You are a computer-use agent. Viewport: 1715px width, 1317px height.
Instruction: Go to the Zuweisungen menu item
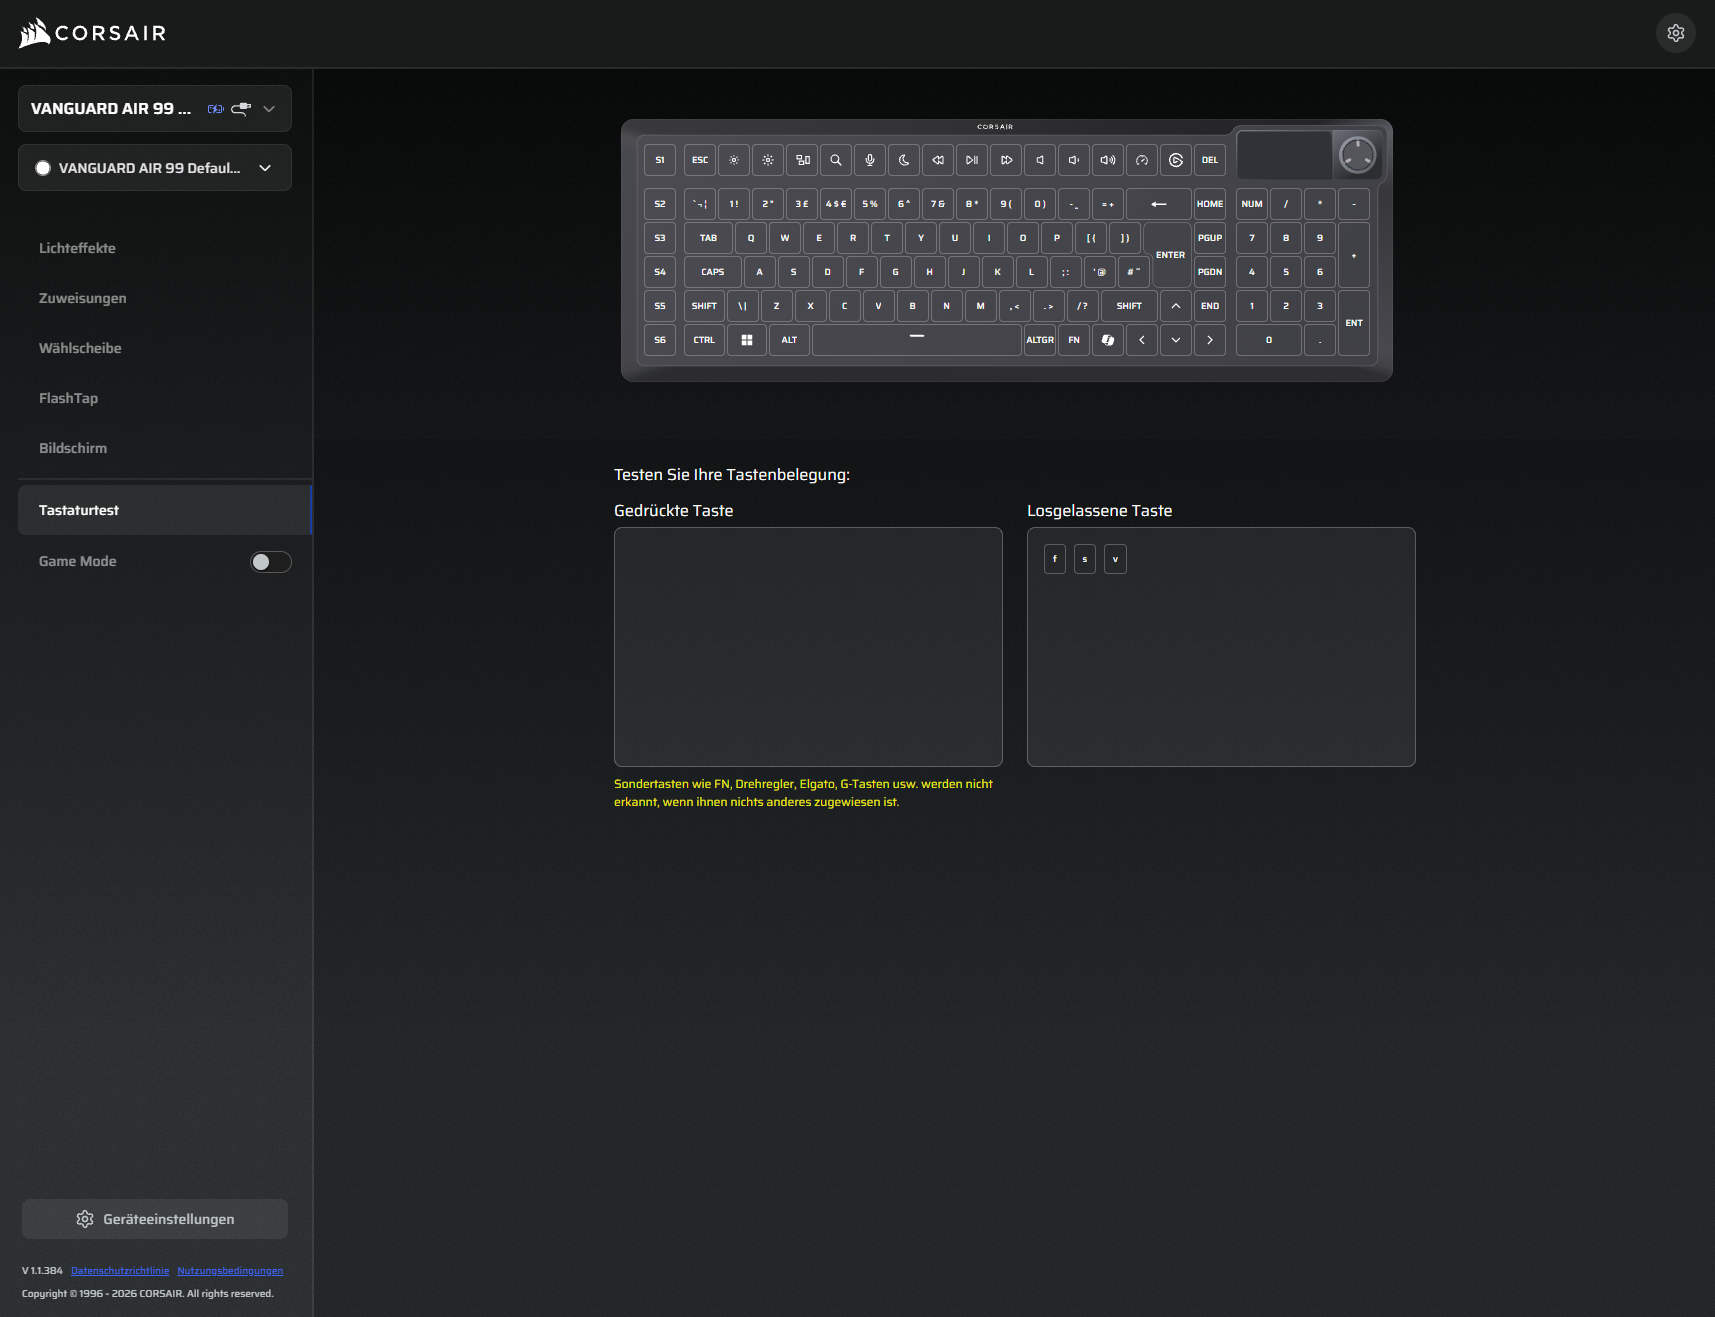82,298
